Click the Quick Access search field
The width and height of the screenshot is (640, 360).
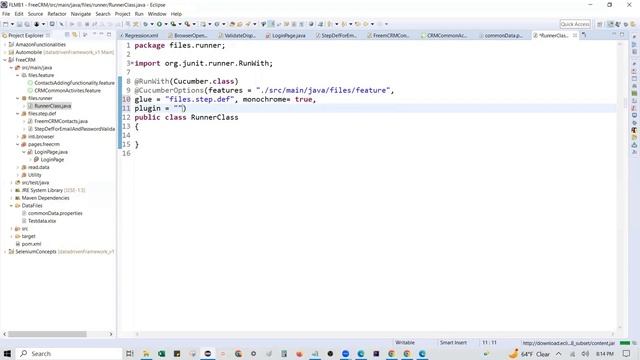pyautogui.click(x=575, y=24)
